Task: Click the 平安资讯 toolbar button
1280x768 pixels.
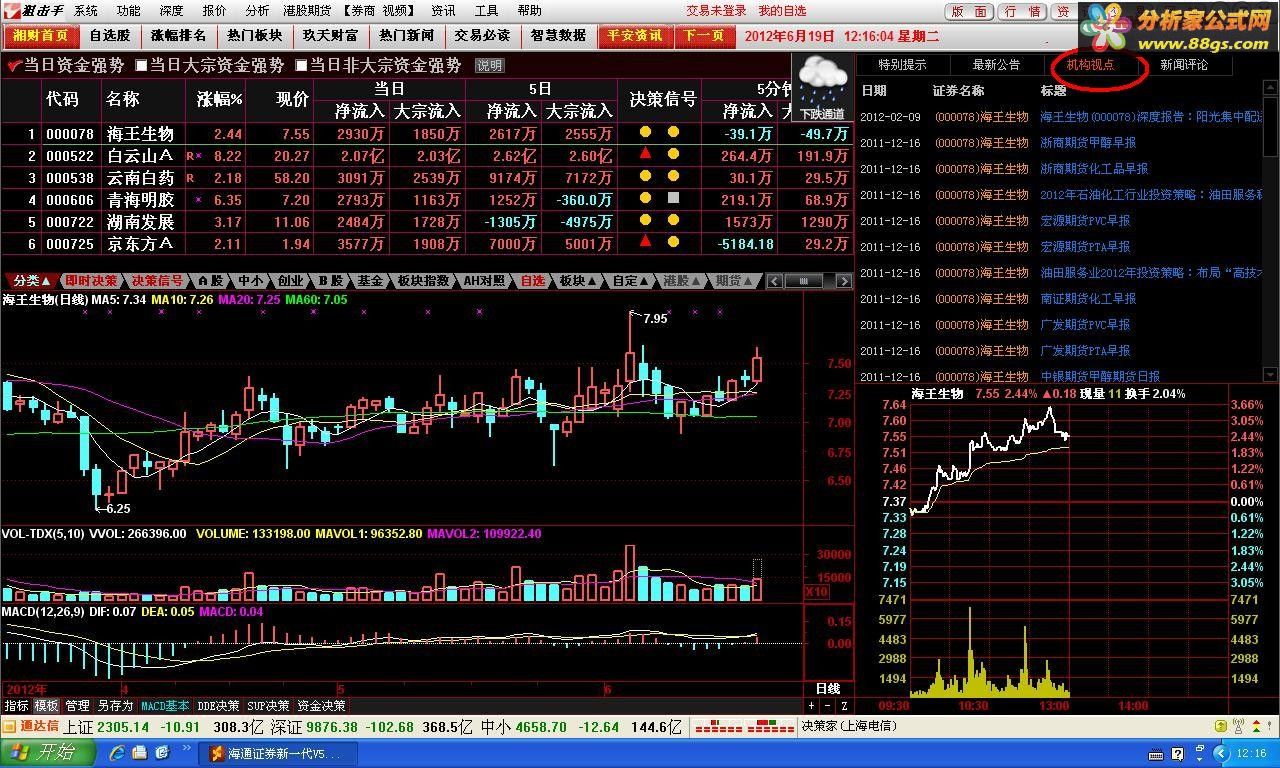Action: tap(635, 36)
